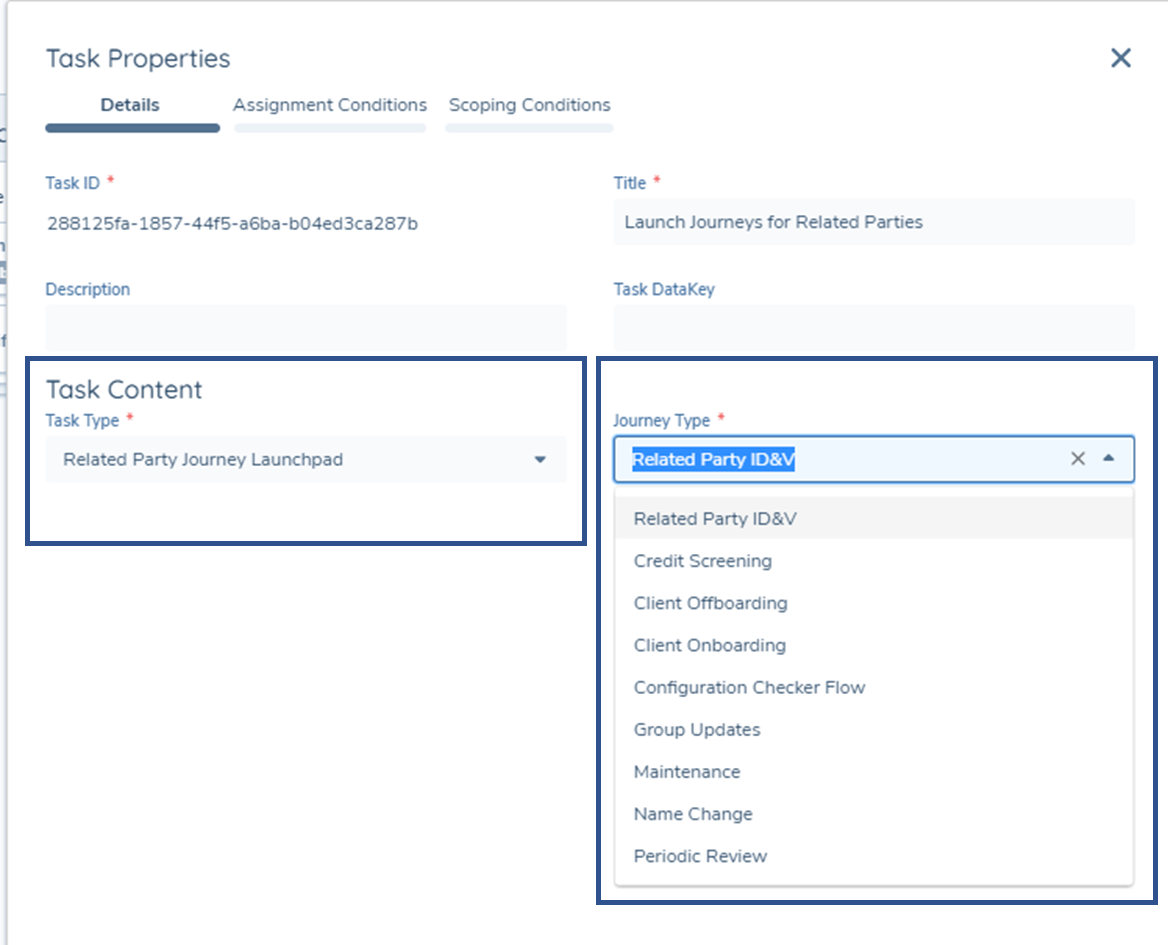
Task: Open the Task Type dropdown arrow
Action: click(540, 460)
